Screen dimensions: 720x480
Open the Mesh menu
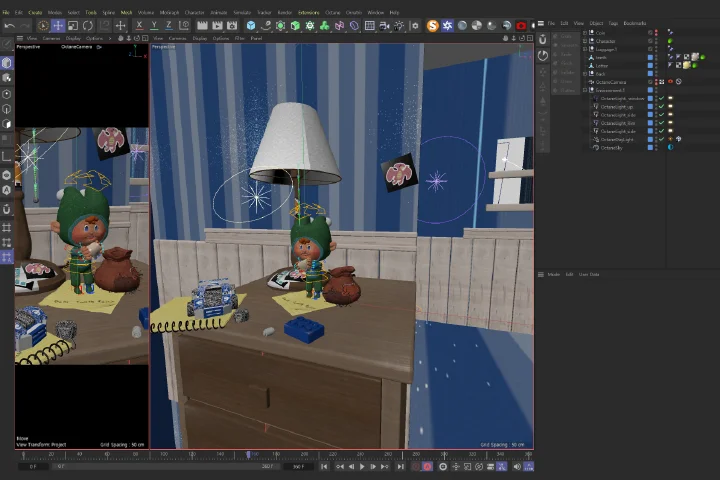(126, 12)
